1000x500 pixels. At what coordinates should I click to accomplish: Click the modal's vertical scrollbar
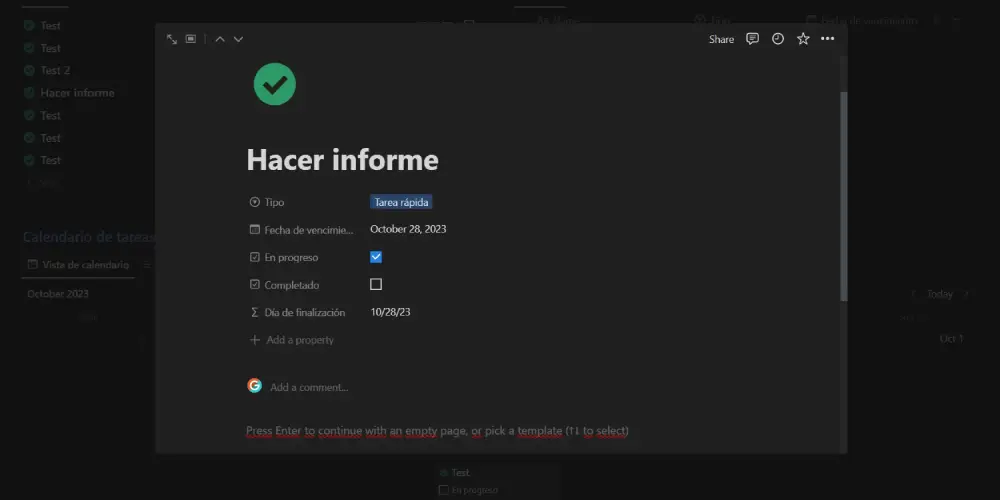point(843,195)
